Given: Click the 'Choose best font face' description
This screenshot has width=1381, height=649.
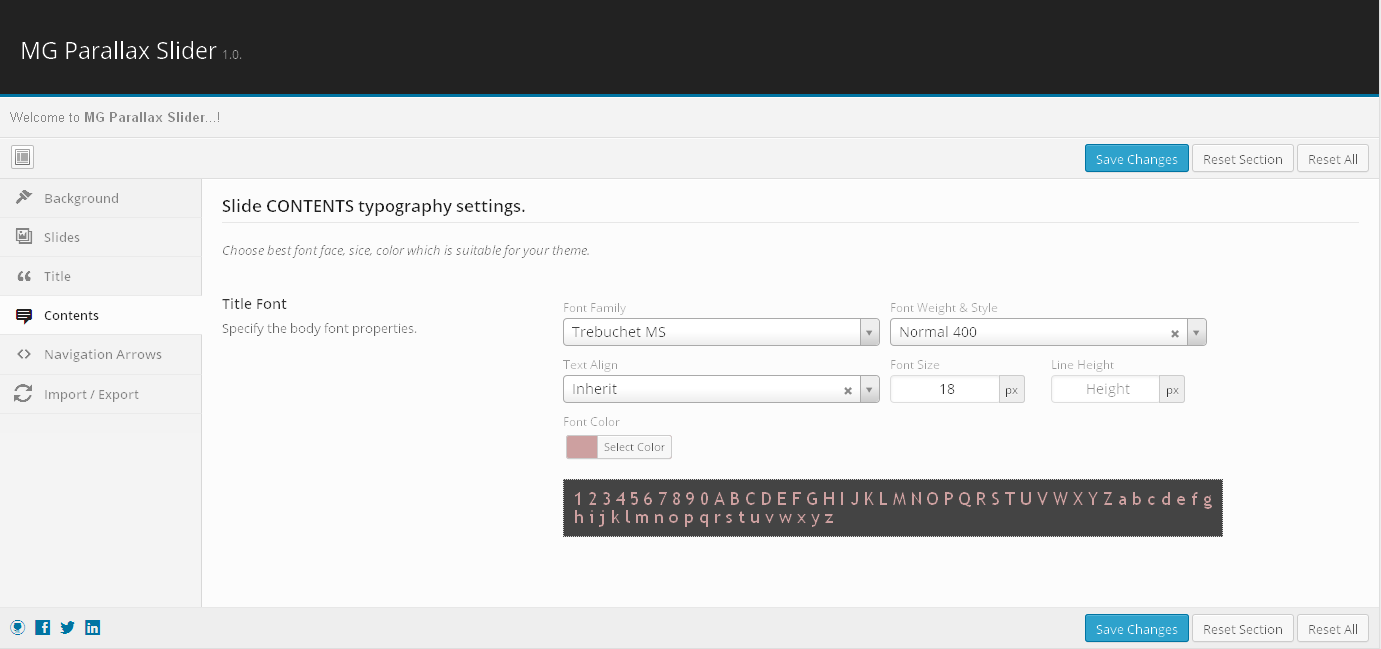Looking at the screenshot, I should pyautogui.click(x=406, y=250).
